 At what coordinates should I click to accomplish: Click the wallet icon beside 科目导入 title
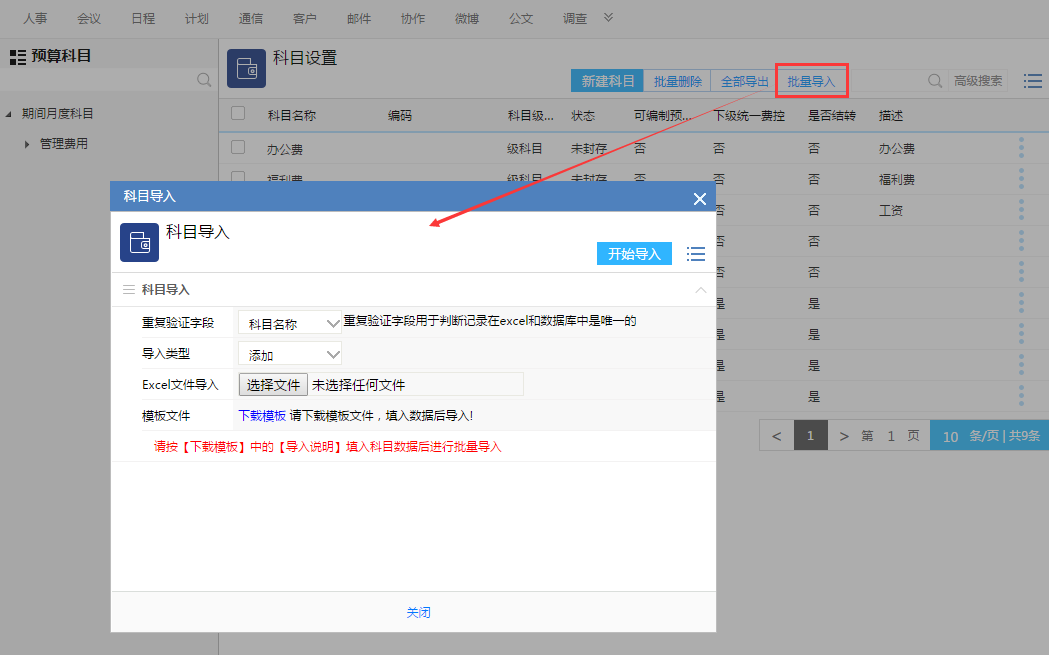tap(139, 242)
